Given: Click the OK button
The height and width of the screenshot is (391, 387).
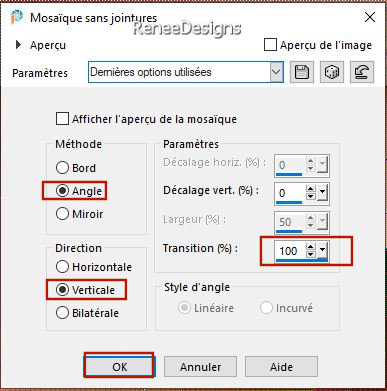Looking at the screenshot, I should point(119,367).
